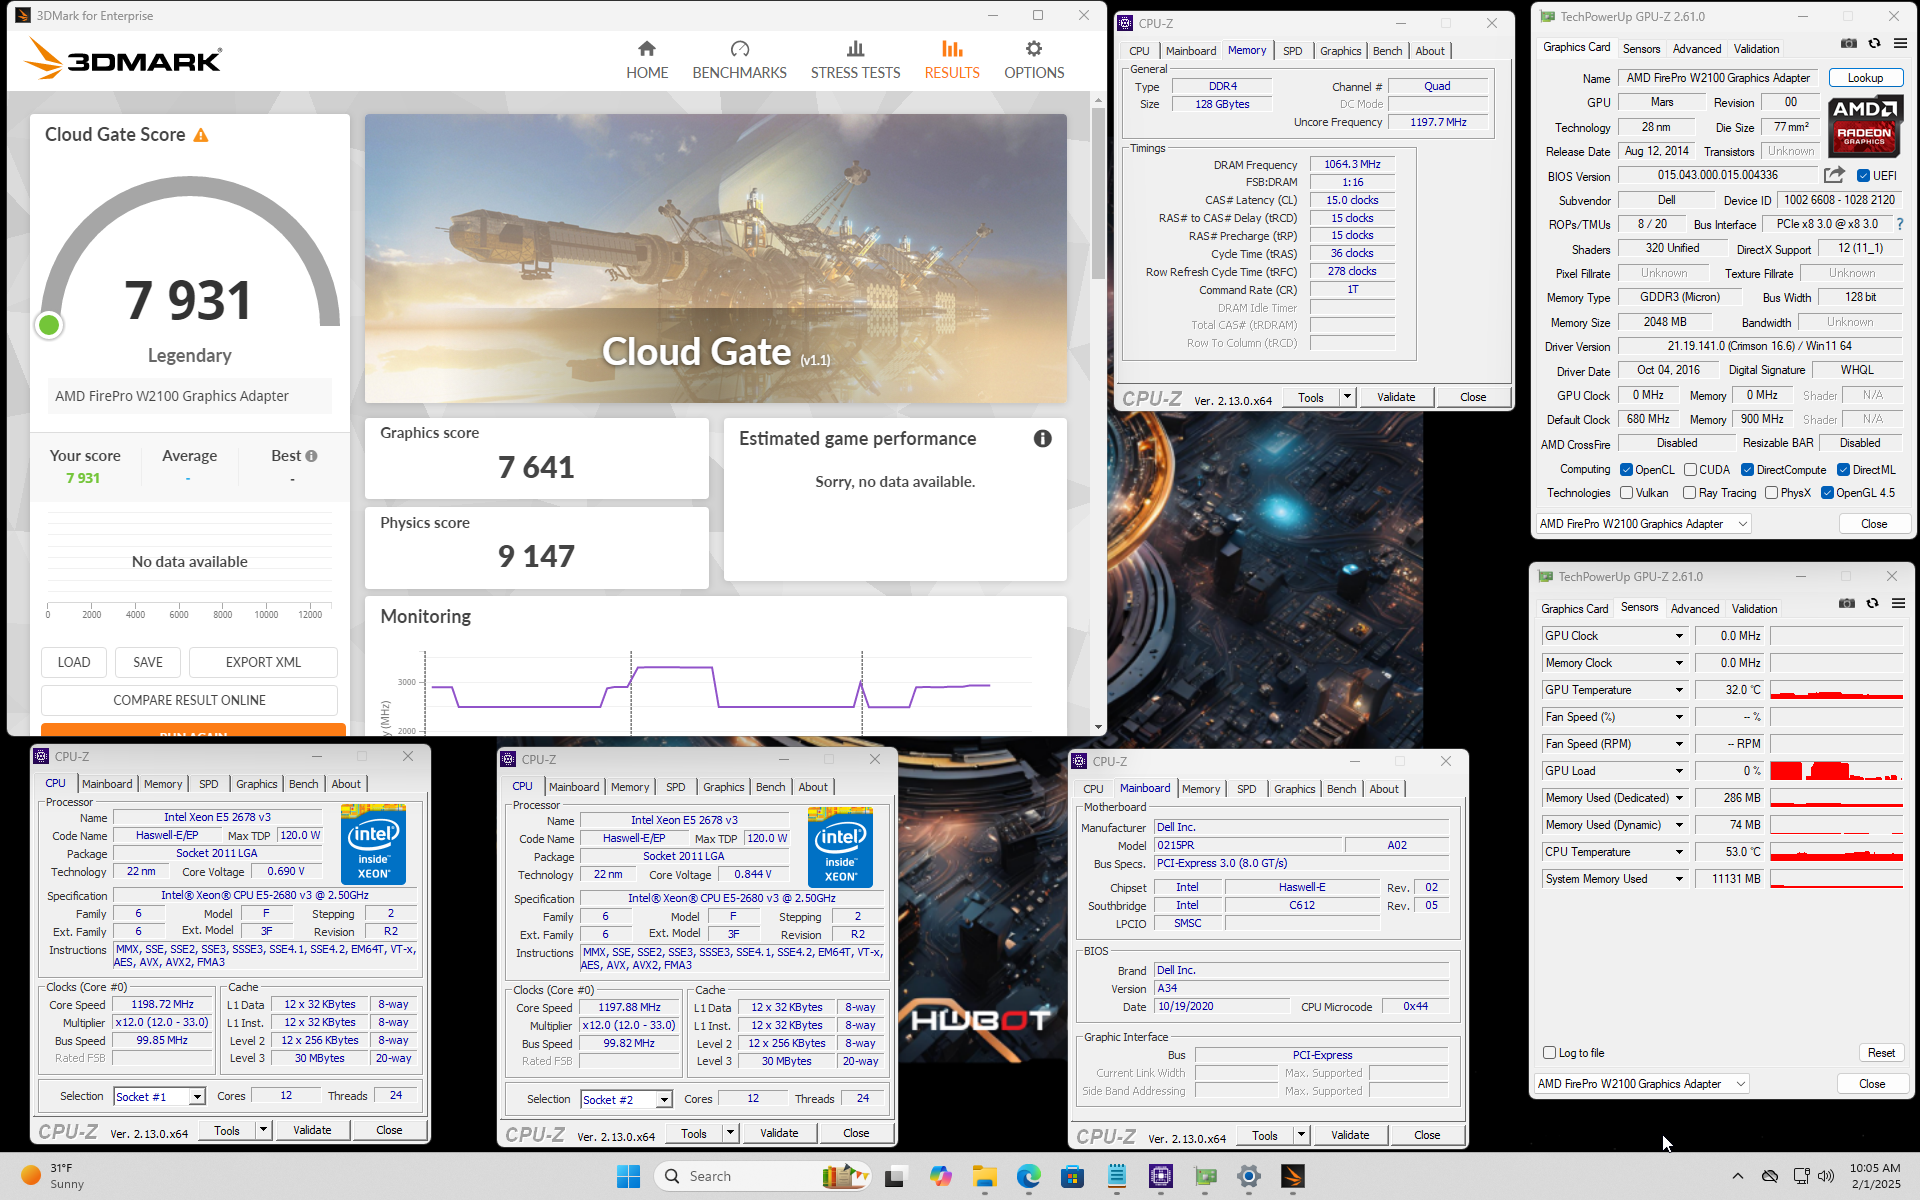Click the Best score info icon

(311, 456)
